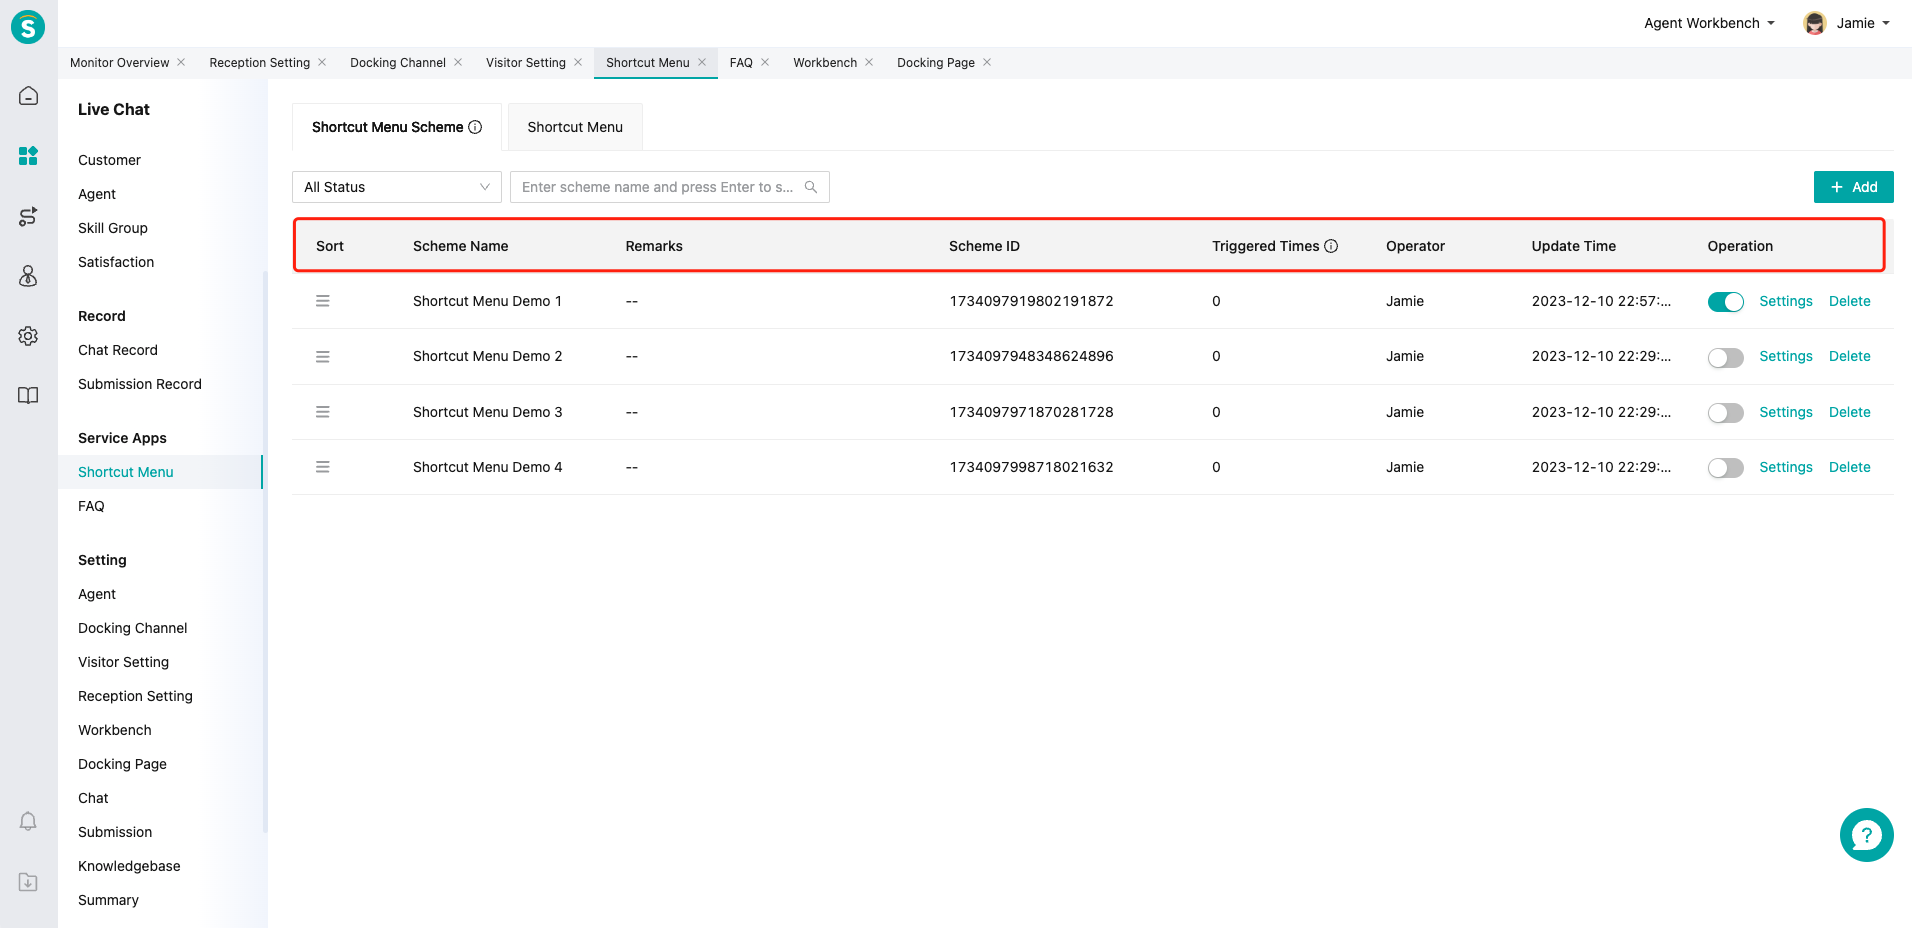Enable the Shortcut Menu Demo 3 scheme toggle
The width and height of the screenshot is (1912, 928).
pos(1725,413)
